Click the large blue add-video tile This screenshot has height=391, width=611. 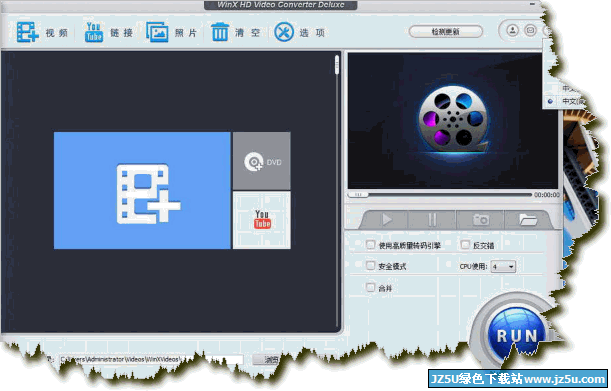142,190
